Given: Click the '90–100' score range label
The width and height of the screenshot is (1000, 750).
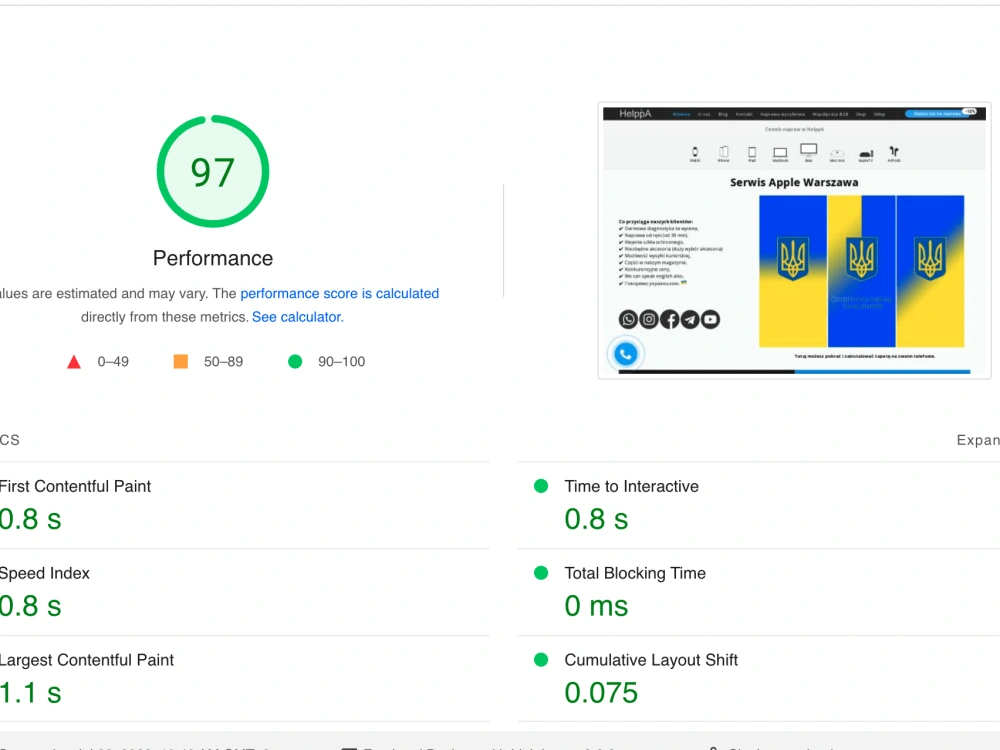Looking at the screenshot, I should tap(342, 362).
